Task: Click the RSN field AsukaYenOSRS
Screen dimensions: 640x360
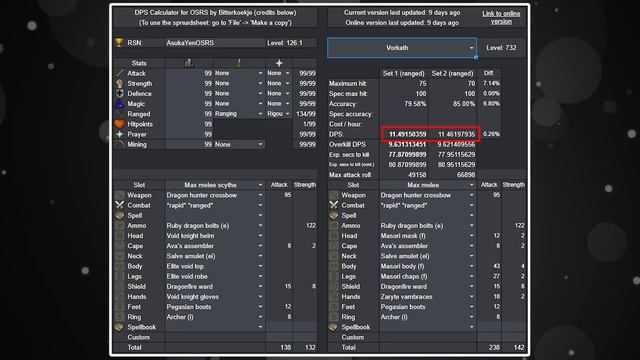Action: (x=215, y=42)
